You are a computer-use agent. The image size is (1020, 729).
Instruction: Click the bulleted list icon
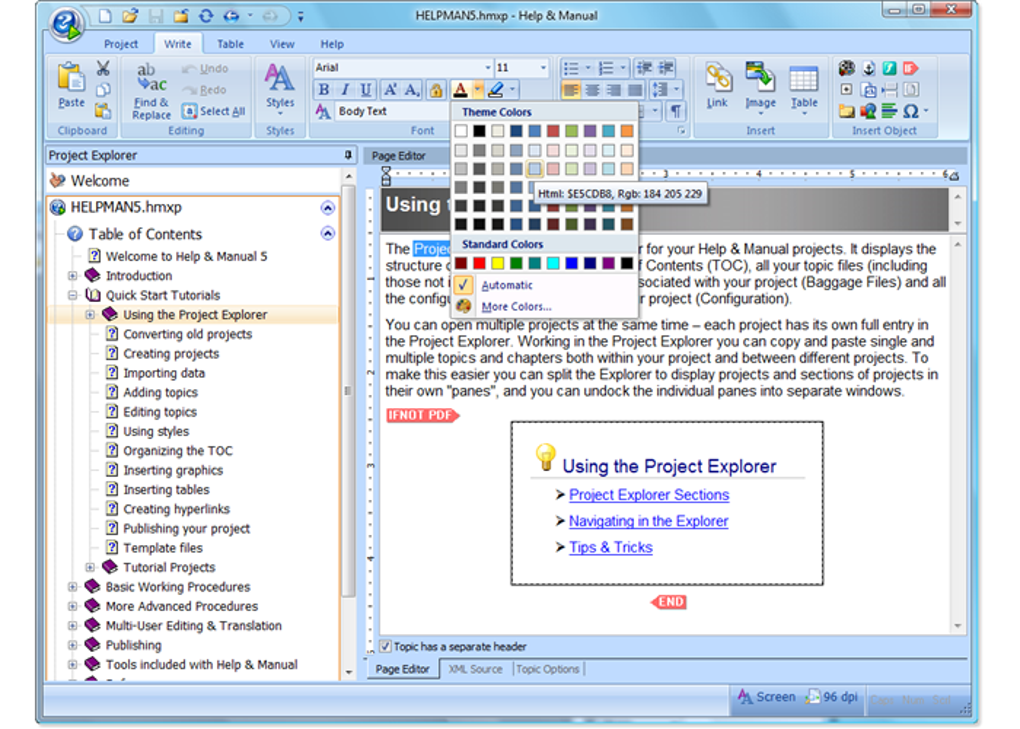570,68
